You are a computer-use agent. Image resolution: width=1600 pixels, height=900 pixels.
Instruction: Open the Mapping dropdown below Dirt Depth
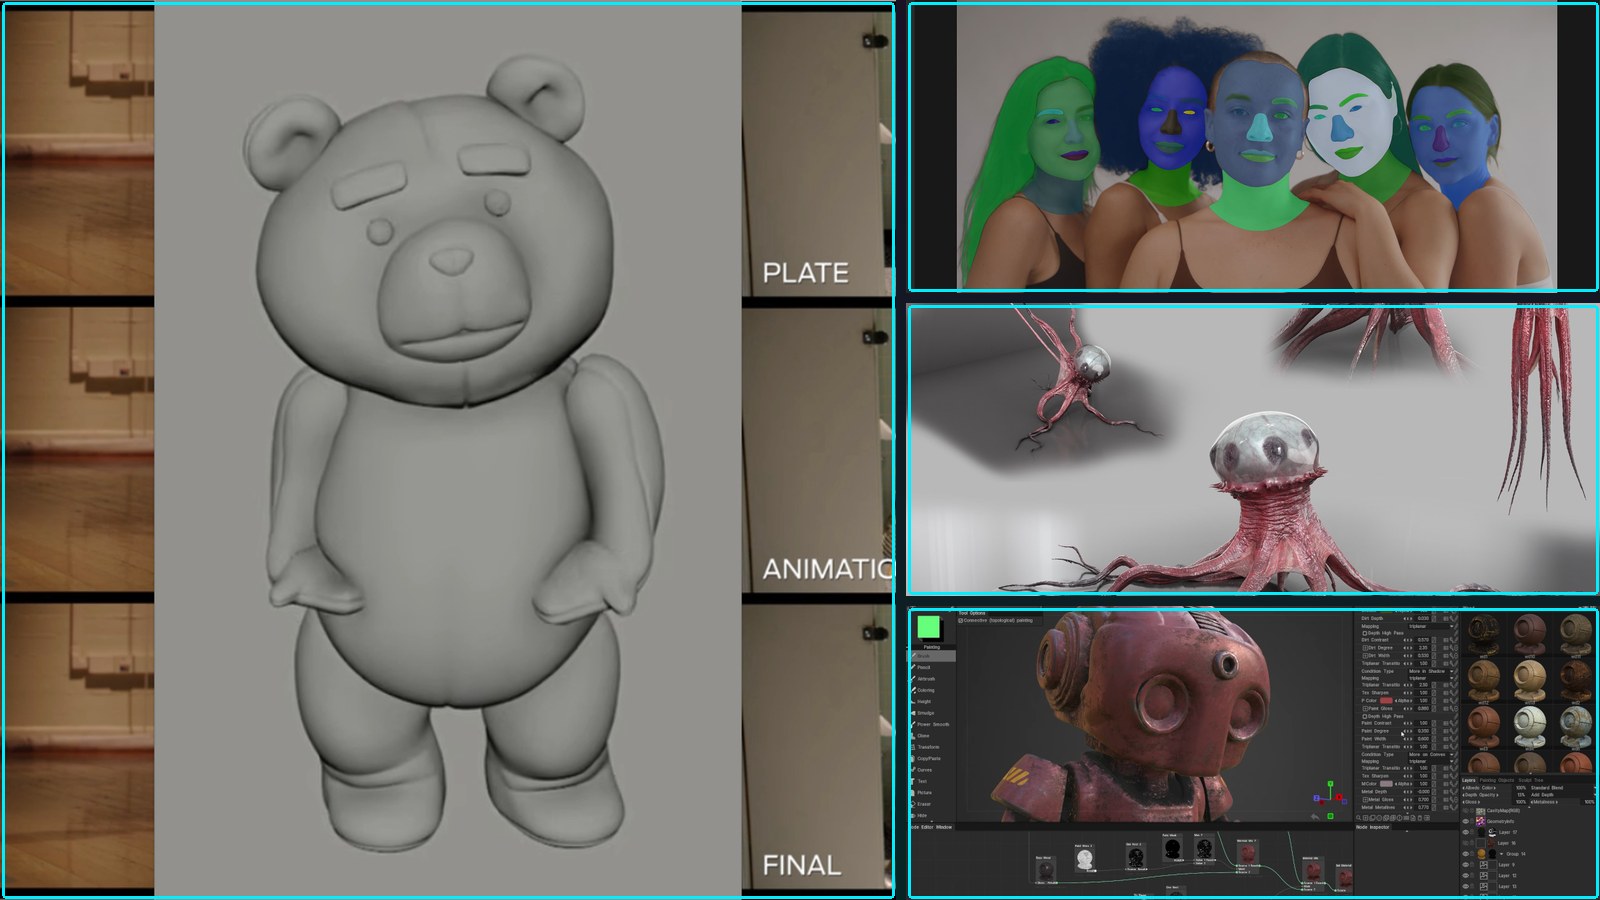point(1431,626)
